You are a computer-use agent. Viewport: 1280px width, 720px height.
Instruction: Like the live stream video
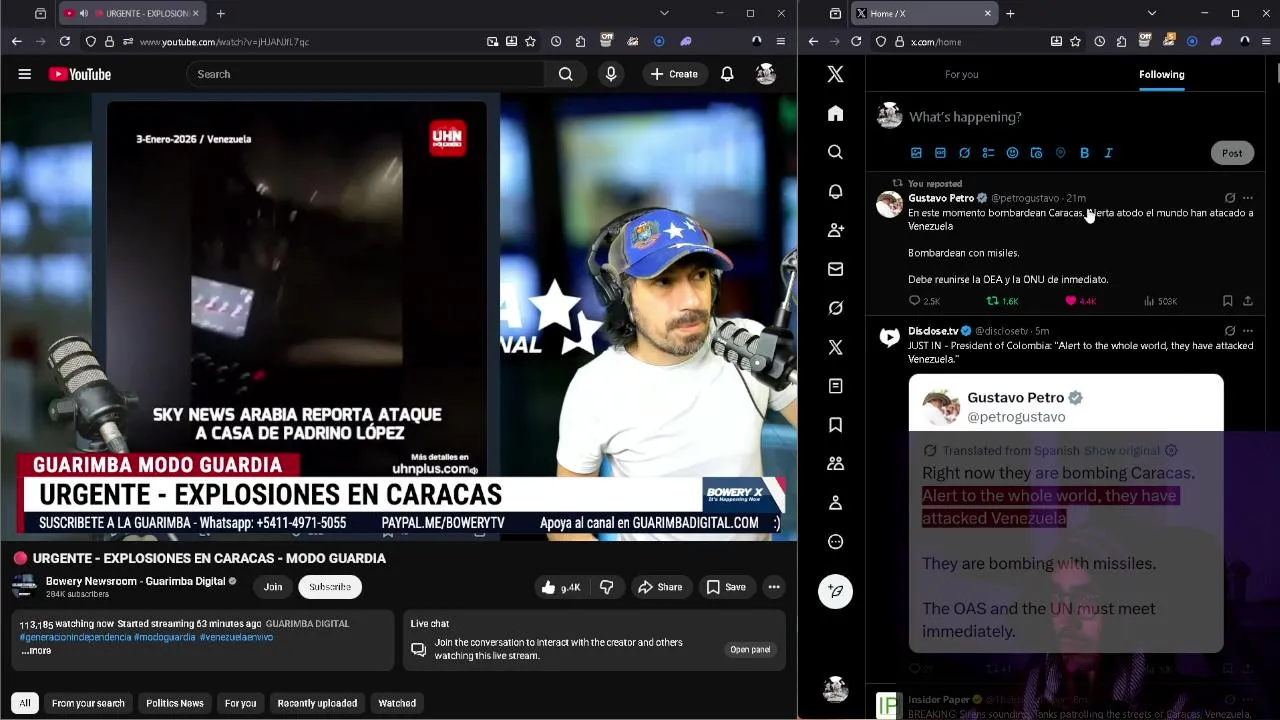[561, 587]
